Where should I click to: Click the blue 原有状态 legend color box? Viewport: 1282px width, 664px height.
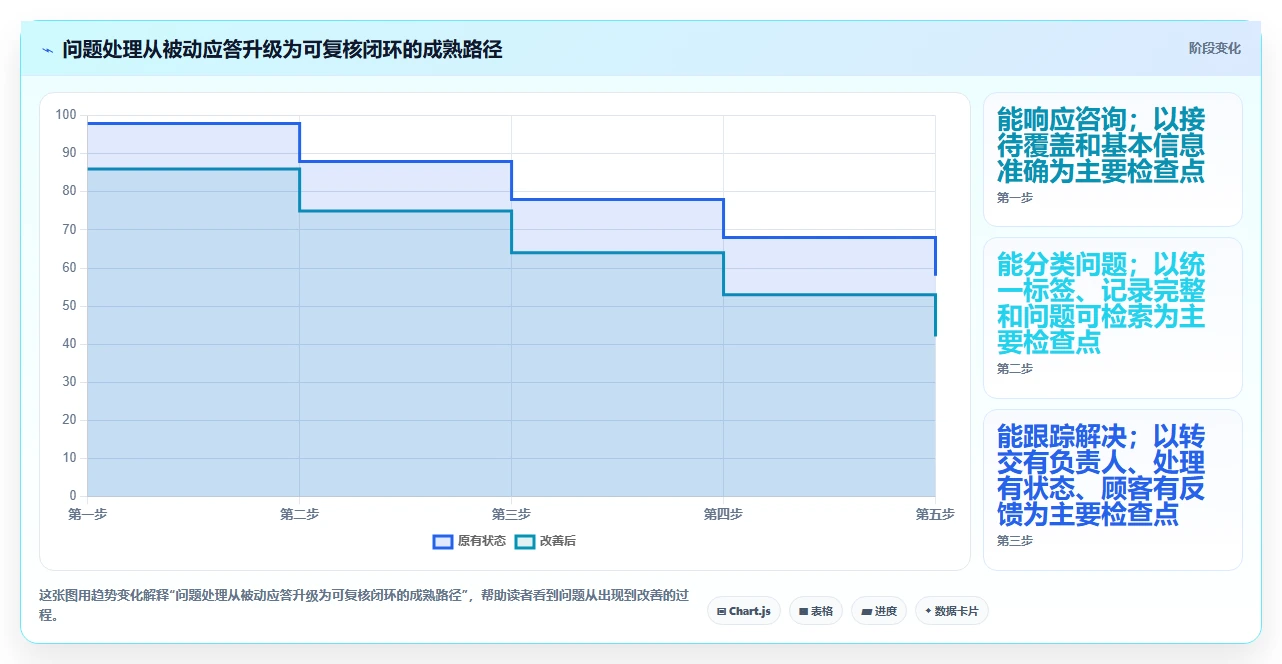tap(443, 541)
